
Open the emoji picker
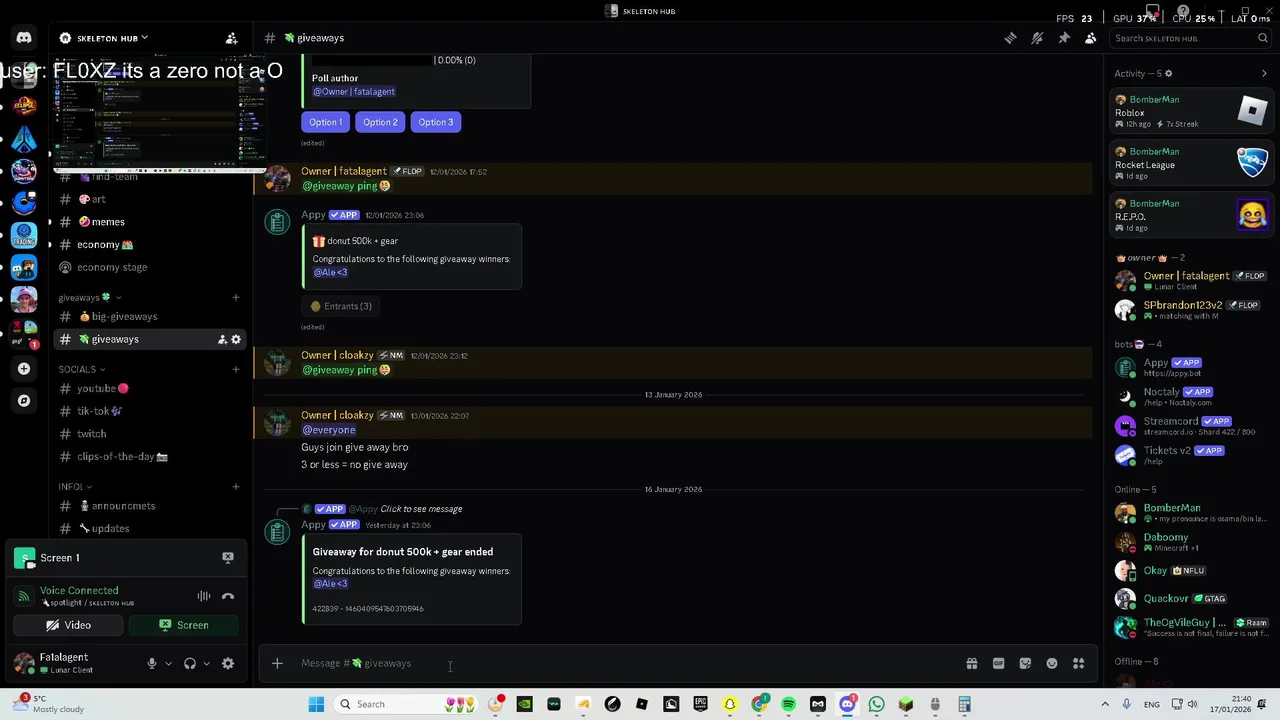coord(1052,663)
